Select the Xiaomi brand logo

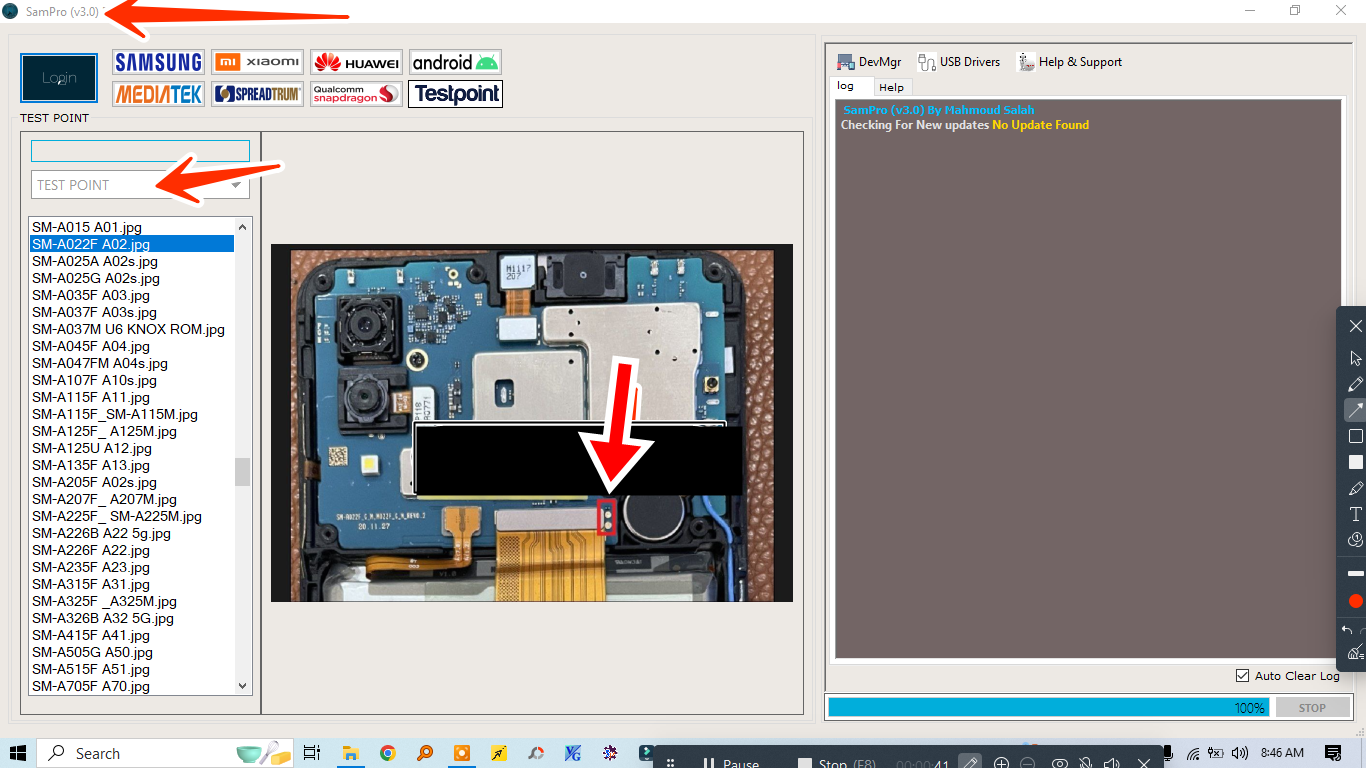257,62
